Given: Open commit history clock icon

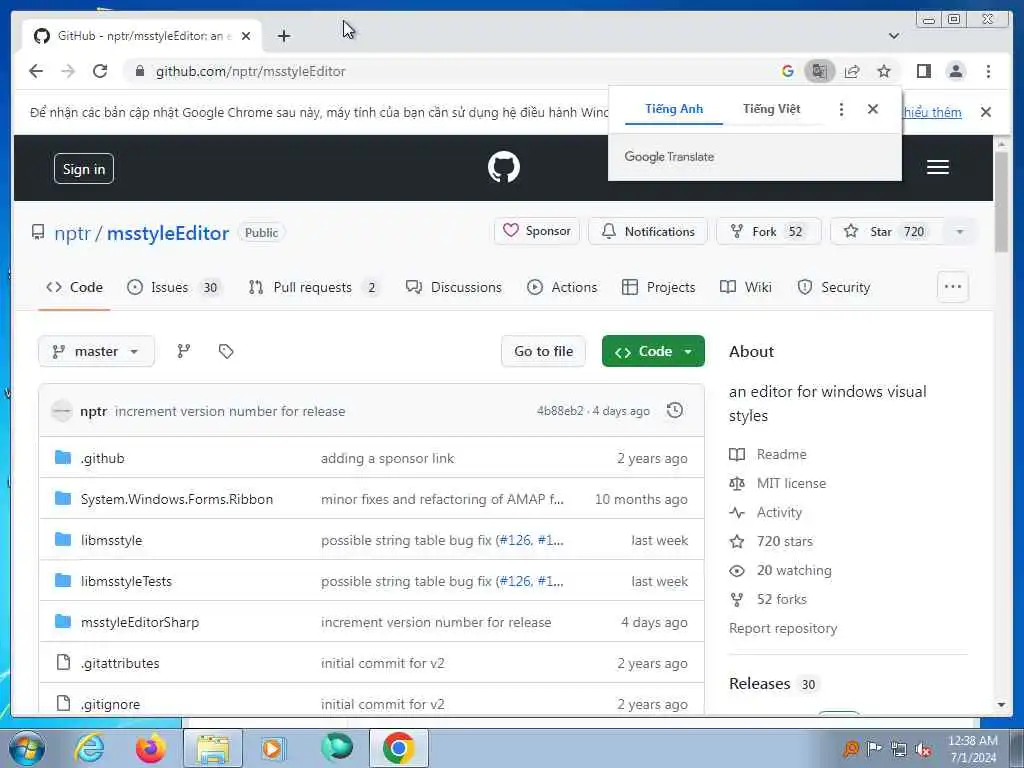Looking at the screenshot, I should click(675, 410).
